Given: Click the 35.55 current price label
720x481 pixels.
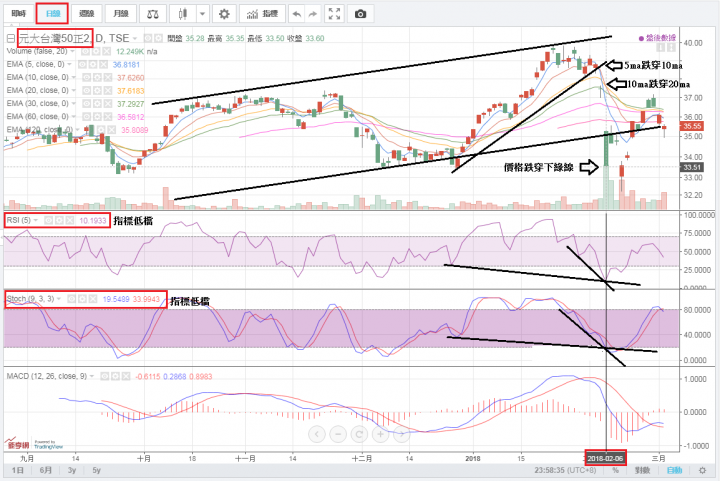Looking at the screenshot, I should click(692, 126).
